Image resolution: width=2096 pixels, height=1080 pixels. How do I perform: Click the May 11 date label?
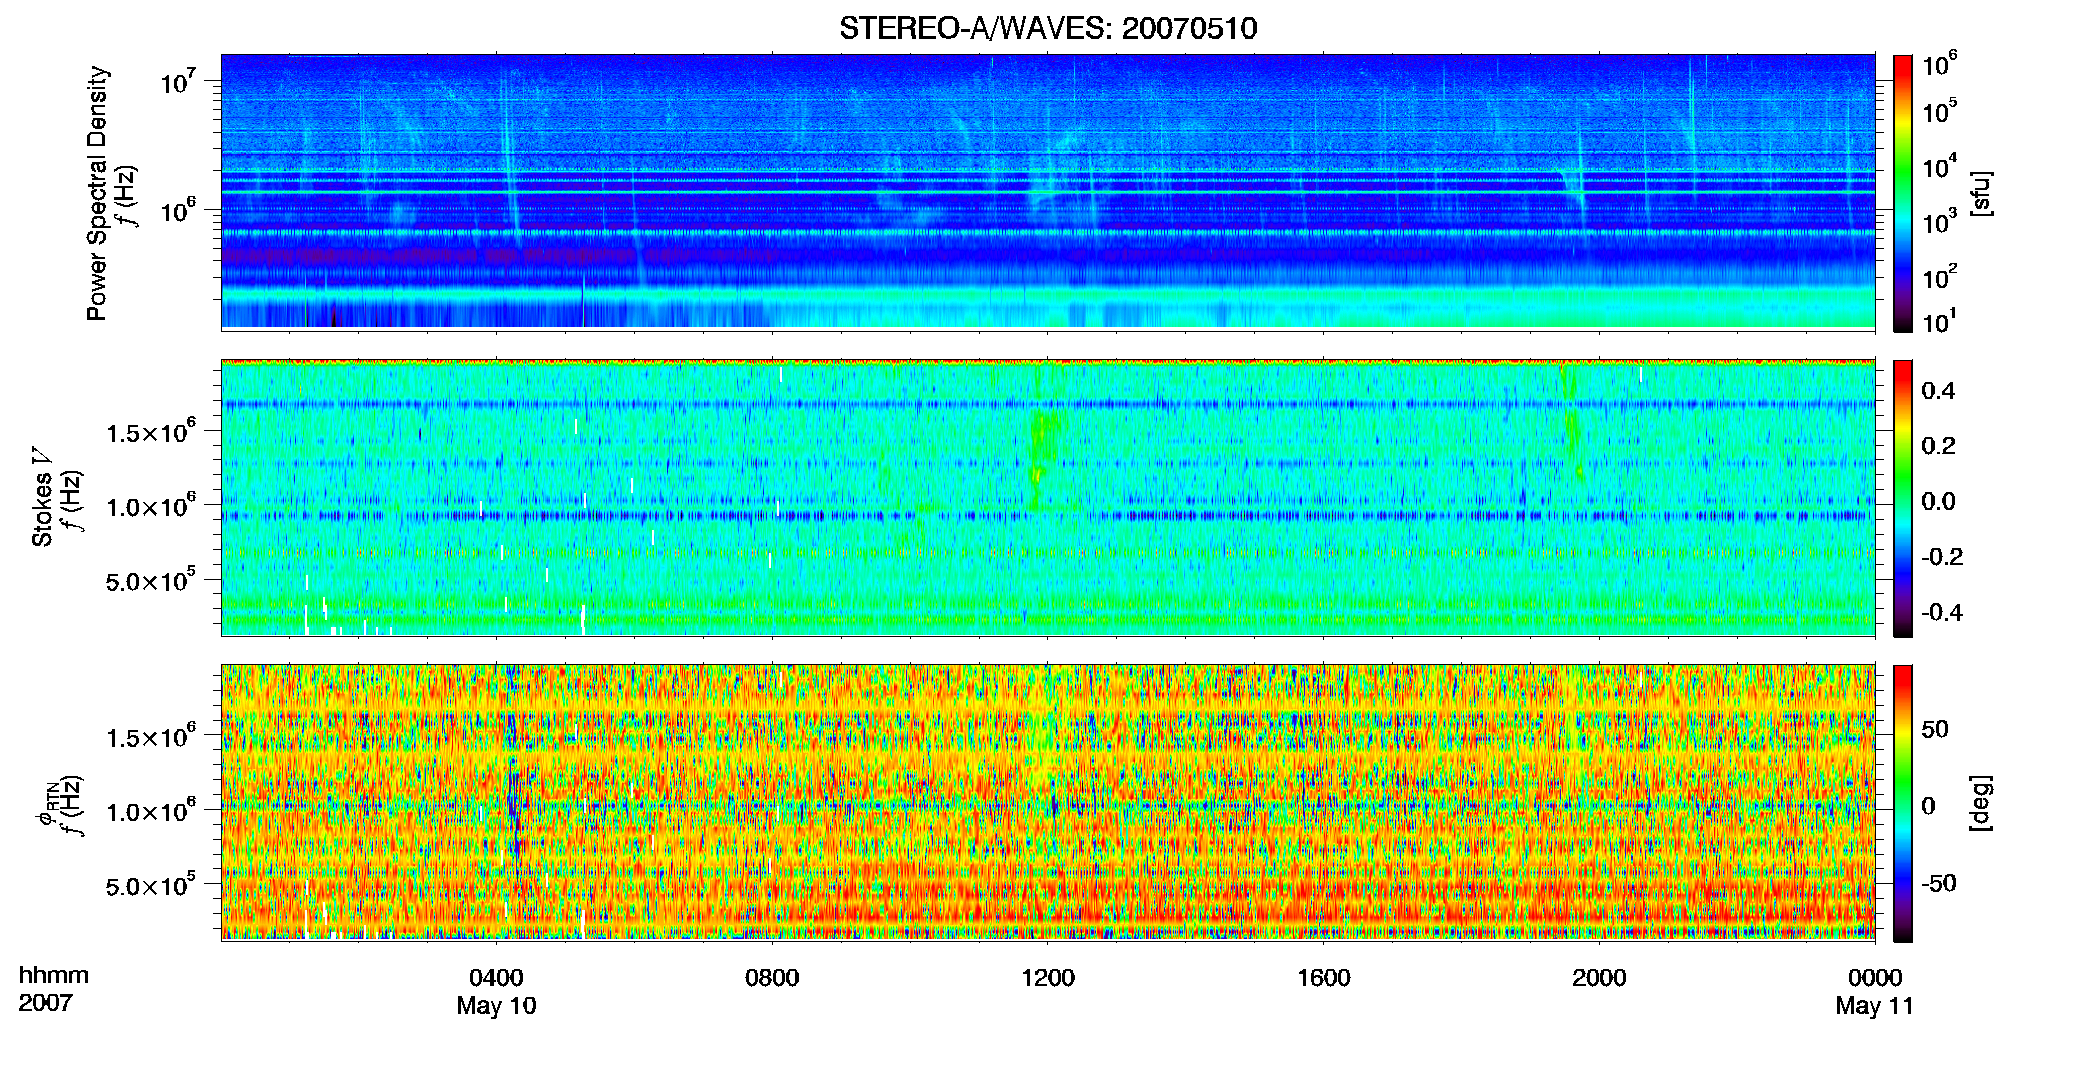click(x=1874, y=1006)
